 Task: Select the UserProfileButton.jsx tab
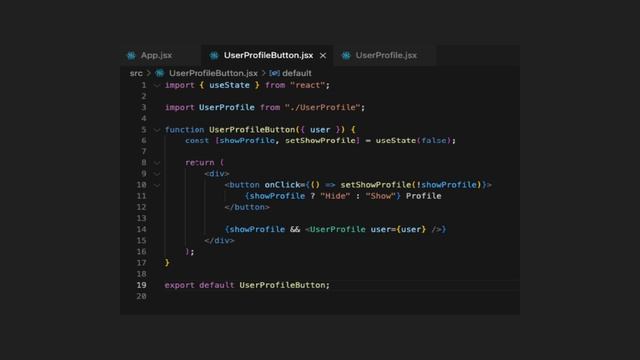pyautogui.click(x=267, y=55)
